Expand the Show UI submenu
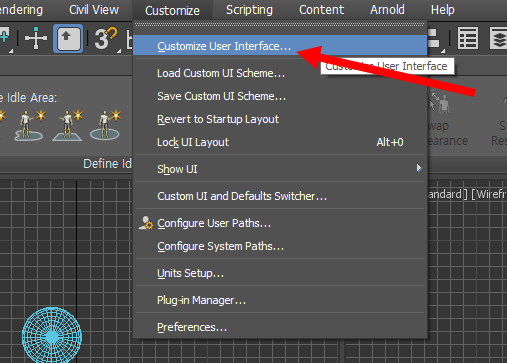The height and width of the screenshot is (363, 507). 280,169
